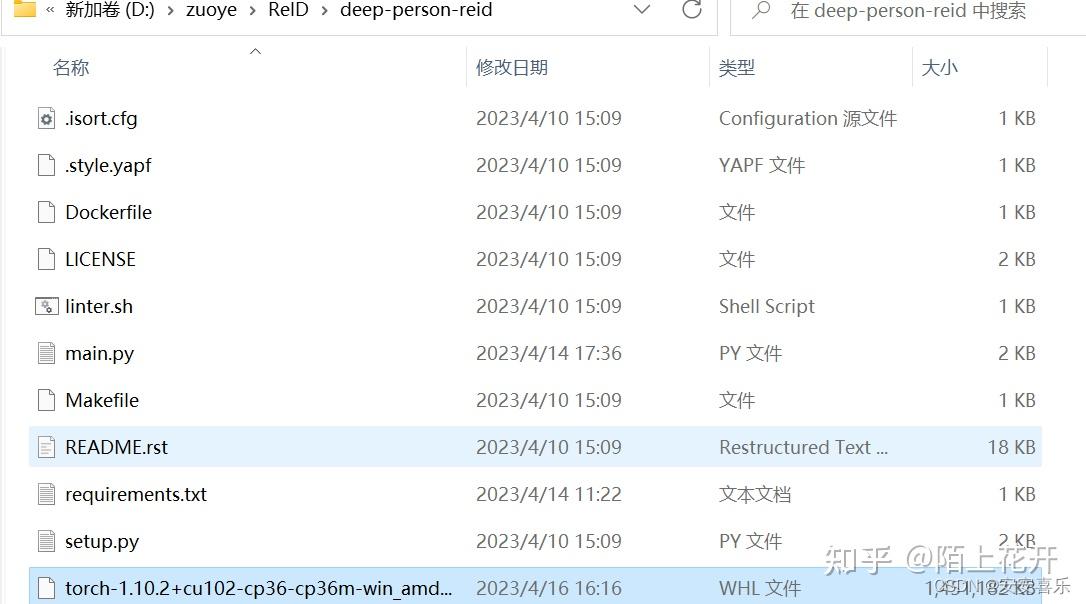Click the refresh button in address bar
Image resolution: width=1086 pixels, height=604 pixels.
coord(691,11)
